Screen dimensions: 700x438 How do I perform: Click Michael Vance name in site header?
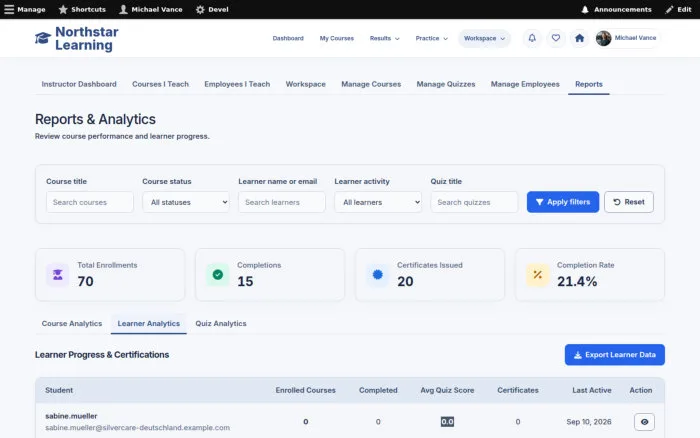point(635,38)
